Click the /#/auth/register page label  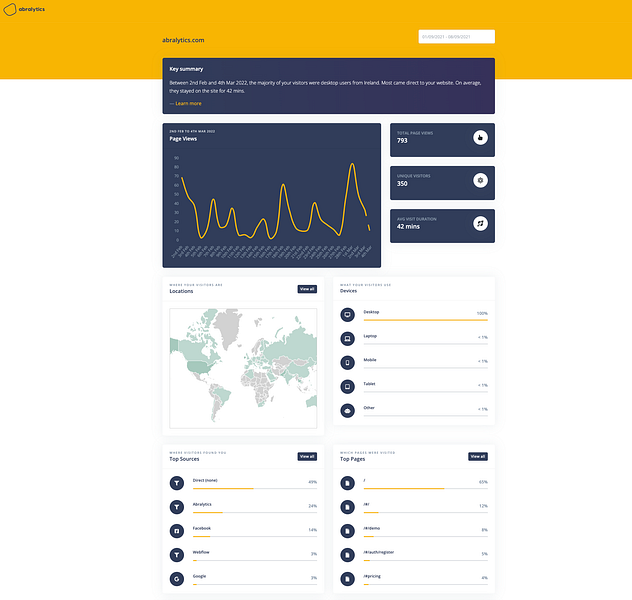pos(378,552)
